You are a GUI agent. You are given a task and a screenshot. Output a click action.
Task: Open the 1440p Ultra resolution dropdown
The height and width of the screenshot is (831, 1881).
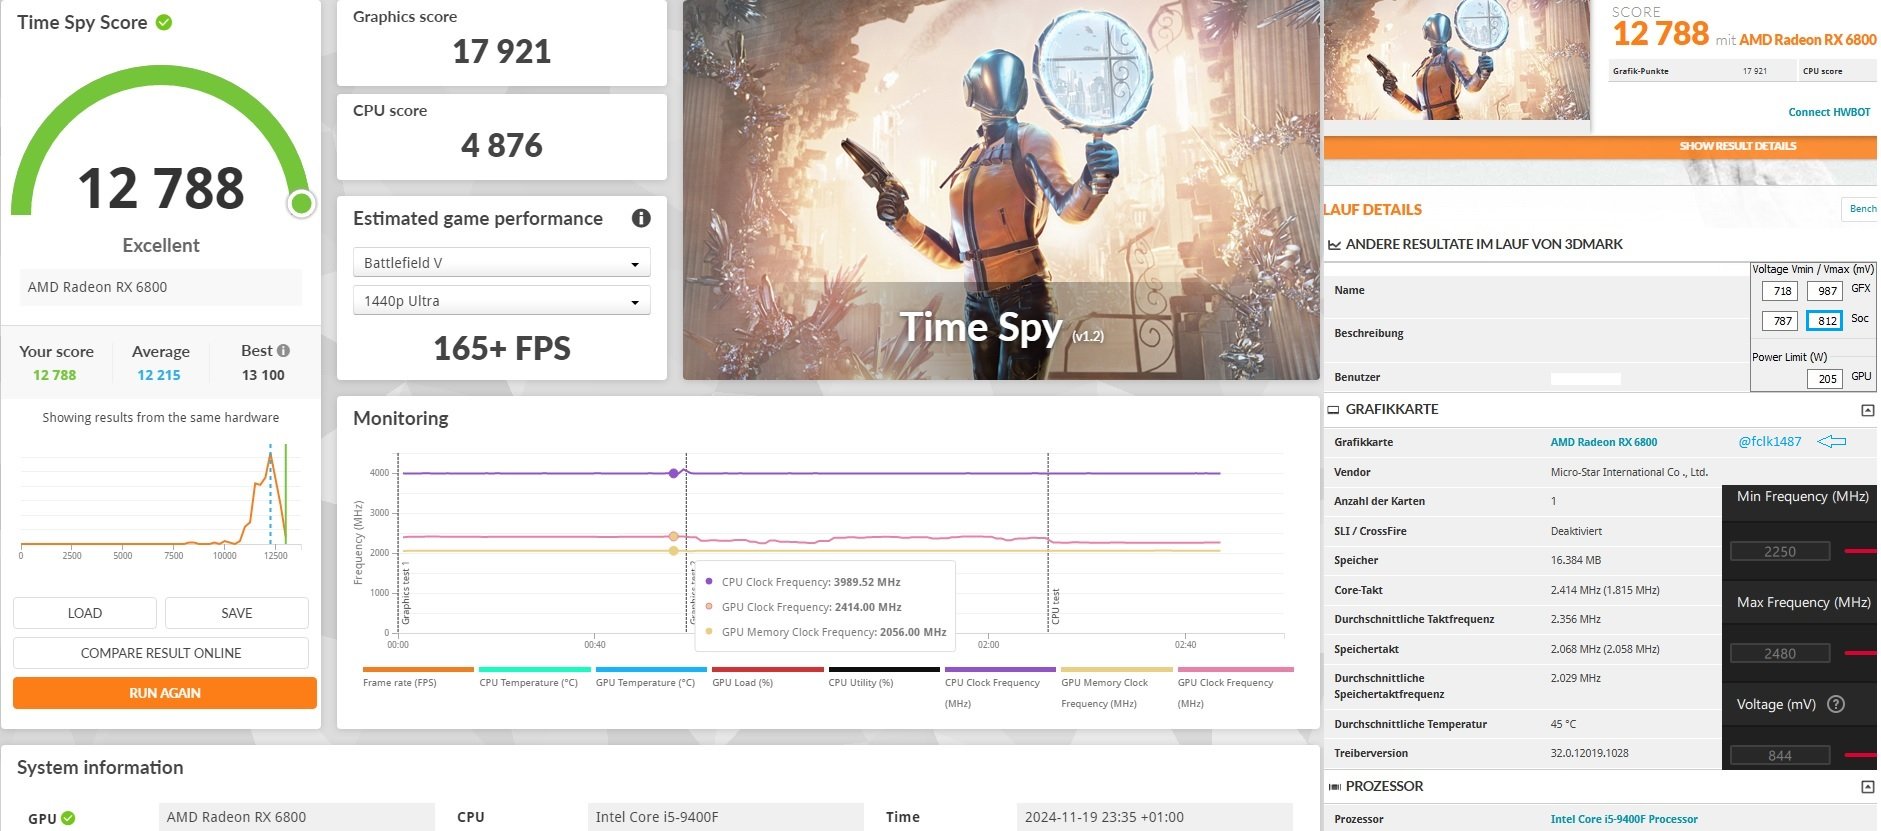point(502,300)
